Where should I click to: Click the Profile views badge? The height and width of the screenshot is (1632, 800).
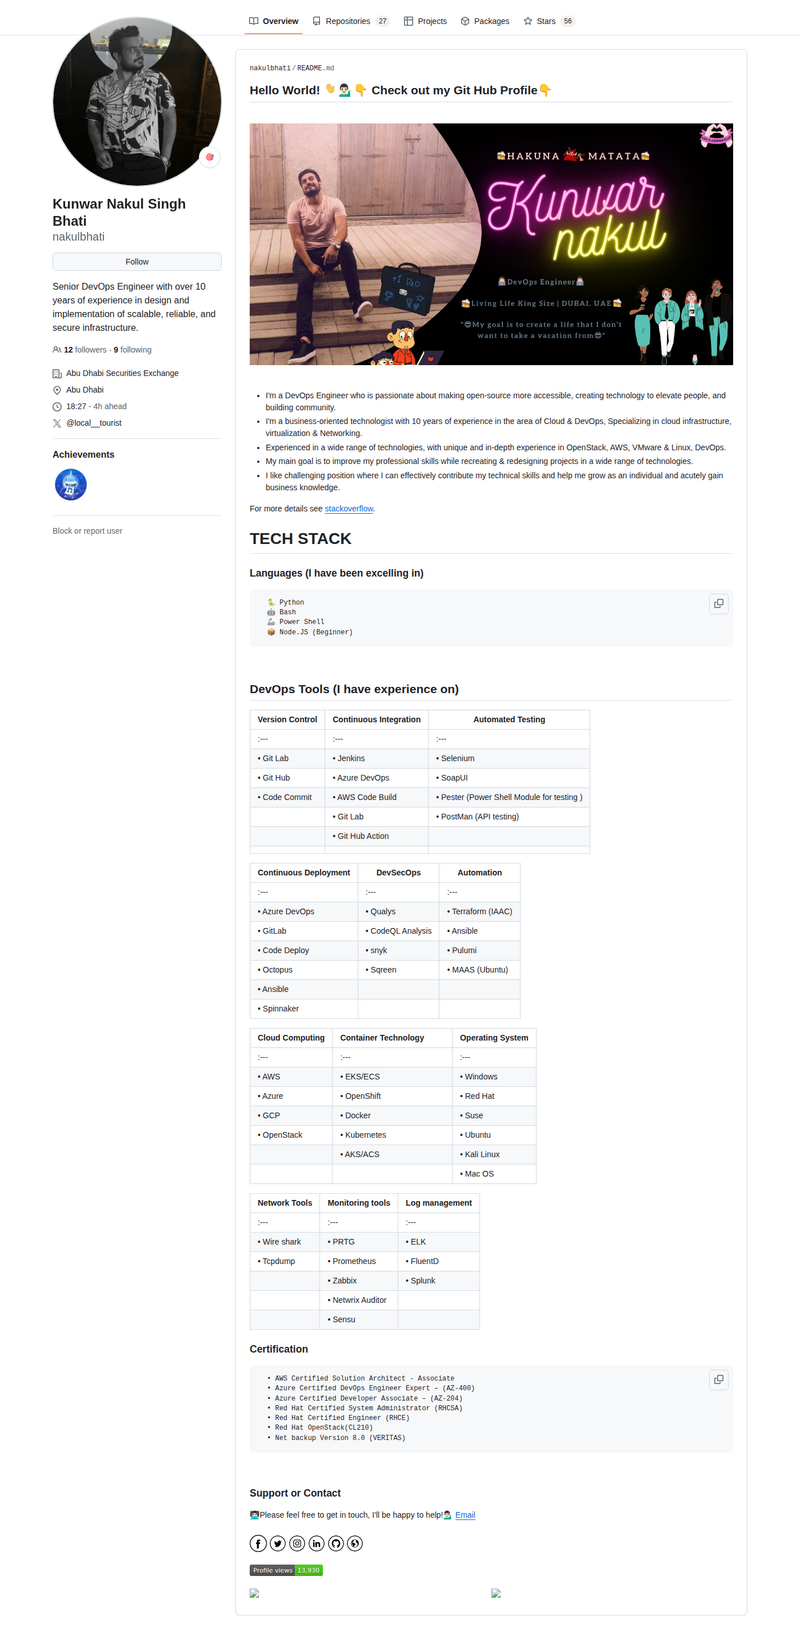[x=286, y=1570]
